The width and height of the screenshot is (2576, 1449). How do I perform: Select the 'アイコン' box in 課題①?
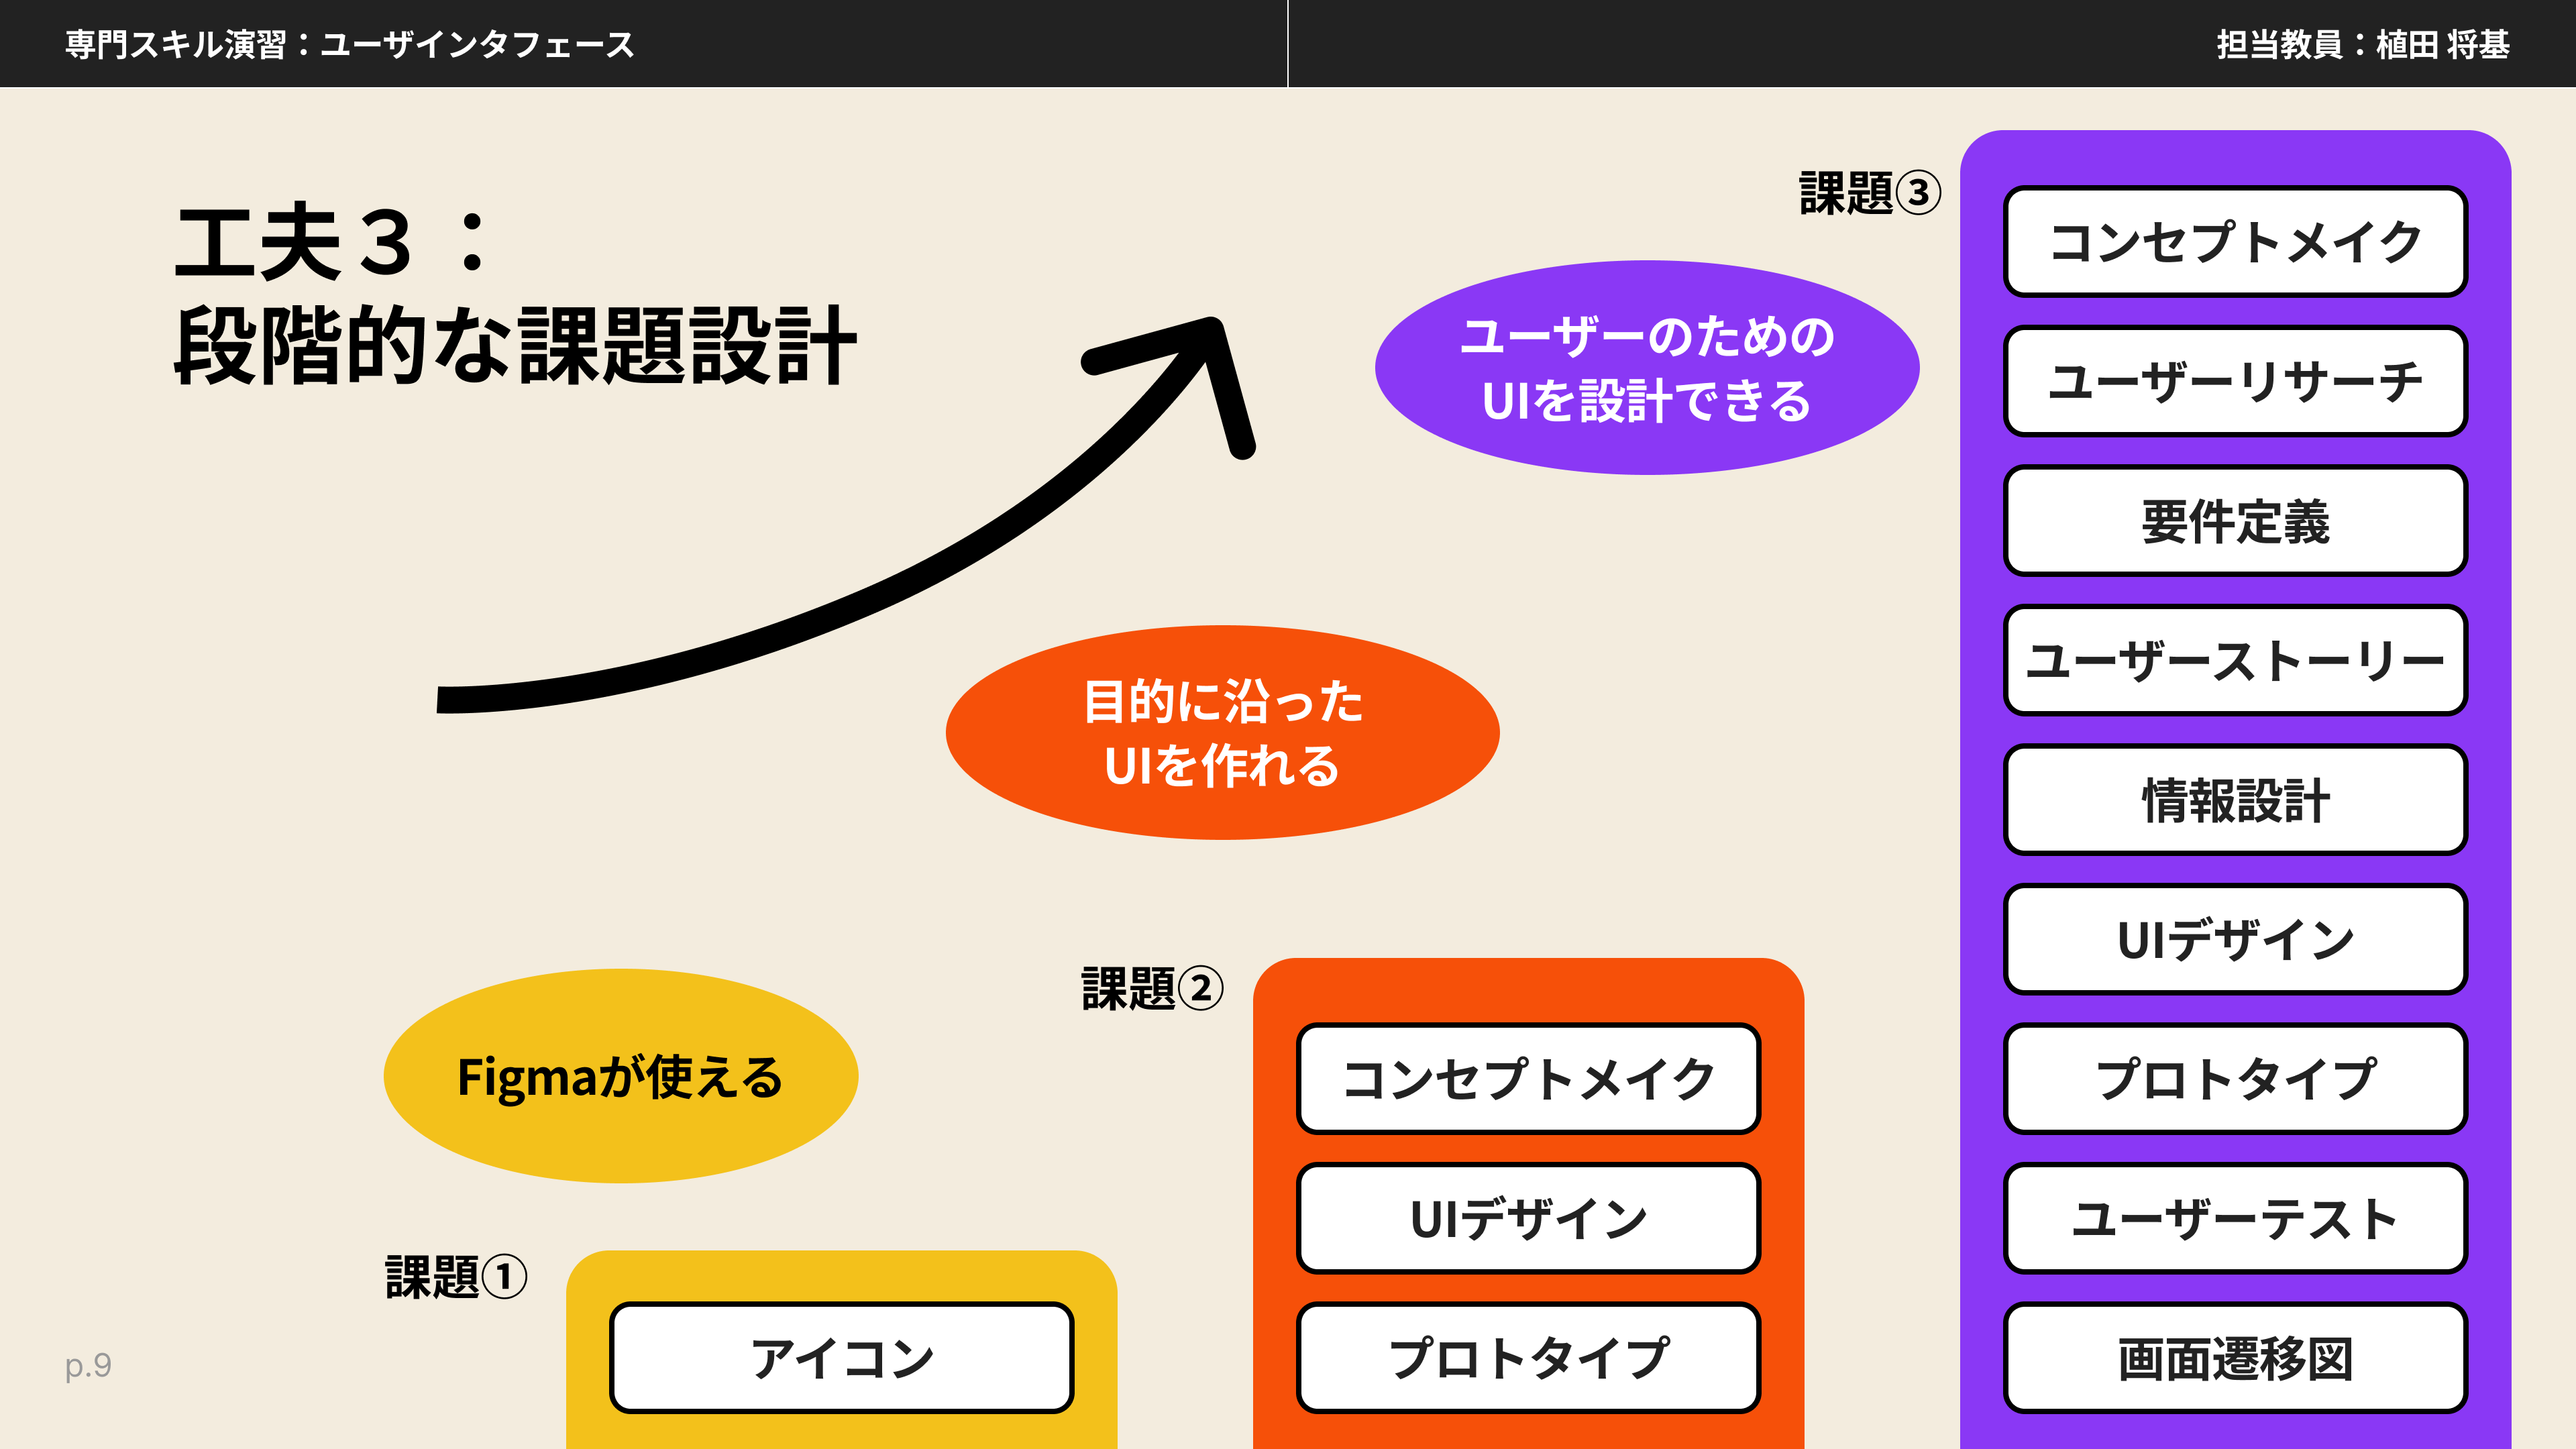(842, 1357)
